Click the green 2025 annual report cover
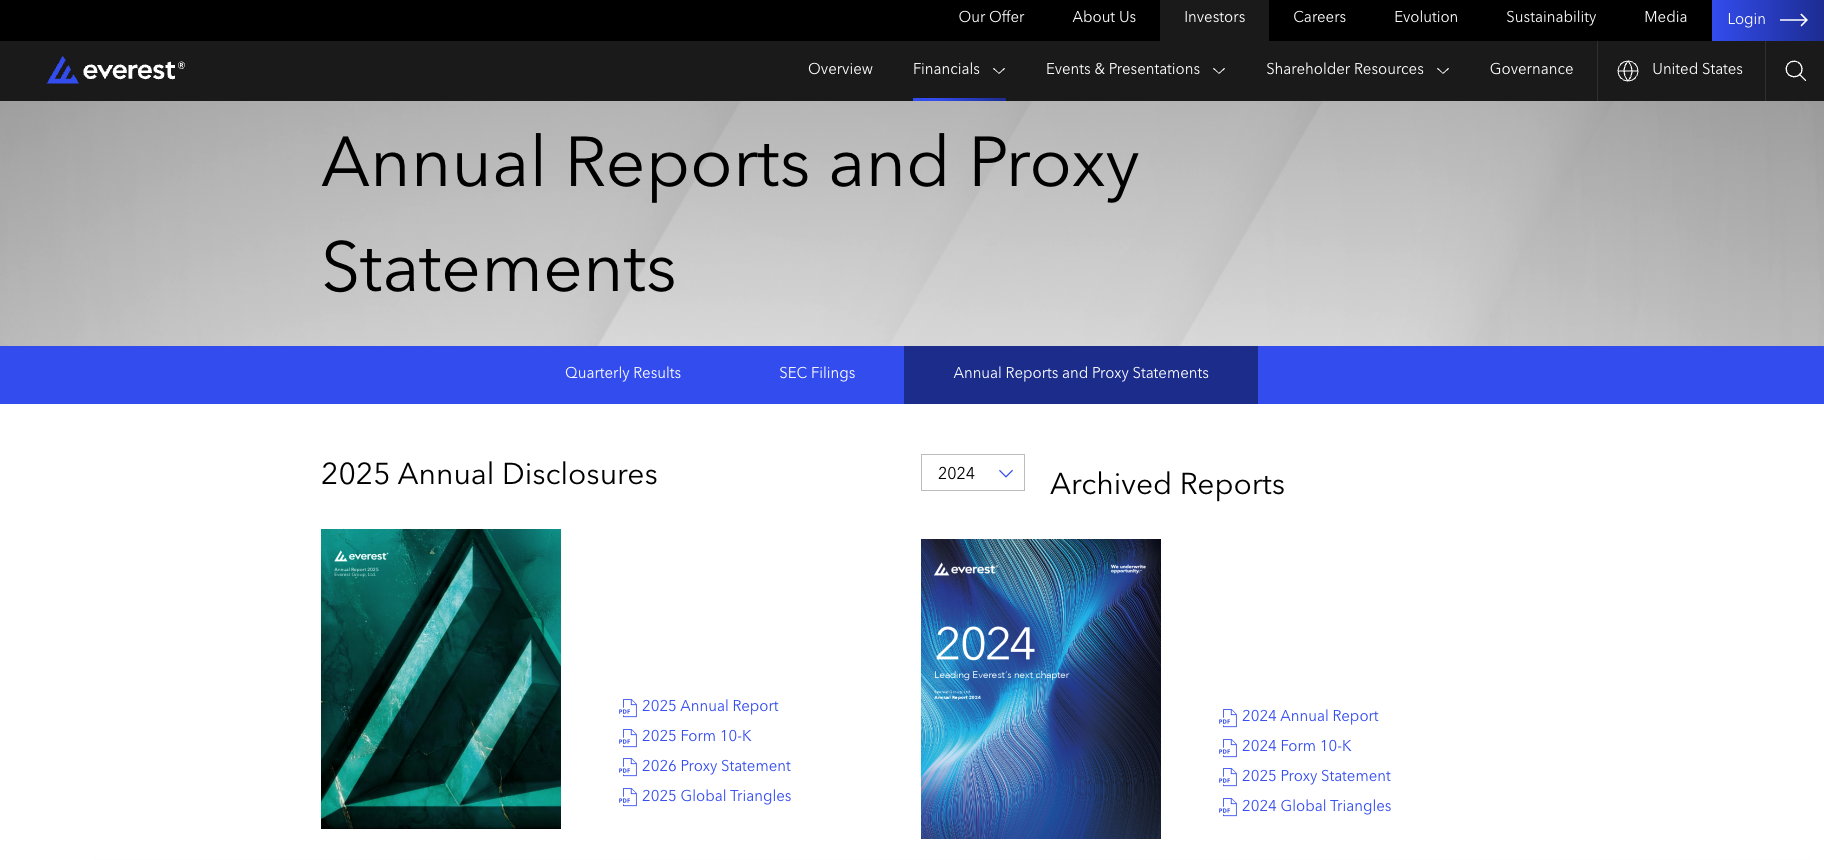This screenshot has height=860, width=1824. (x=441, y=679)
